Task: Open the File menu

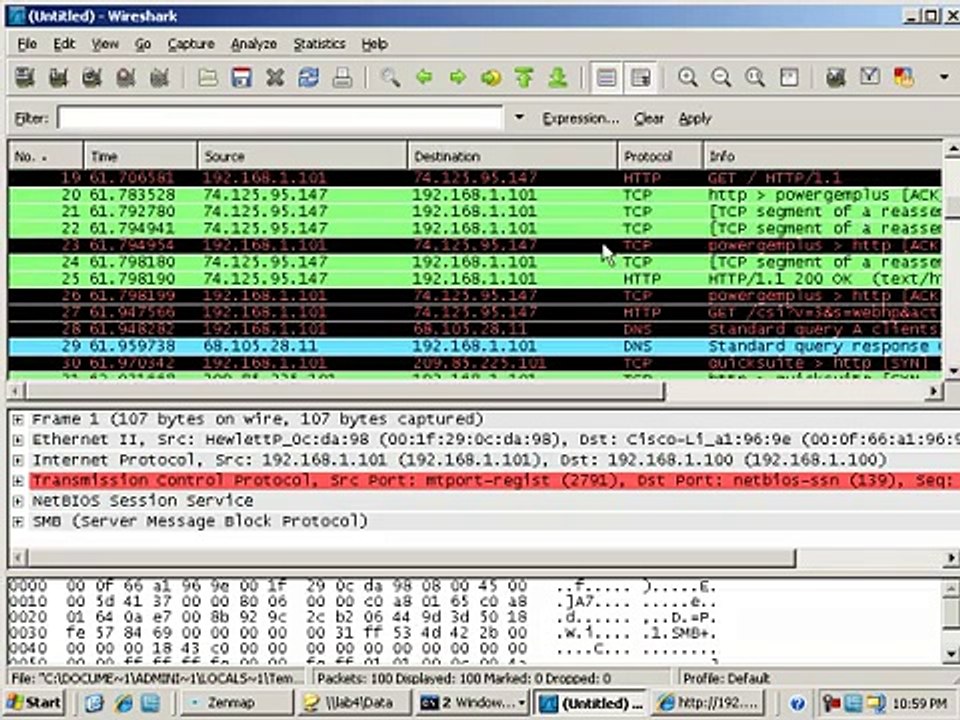Action: click(27, 43)
